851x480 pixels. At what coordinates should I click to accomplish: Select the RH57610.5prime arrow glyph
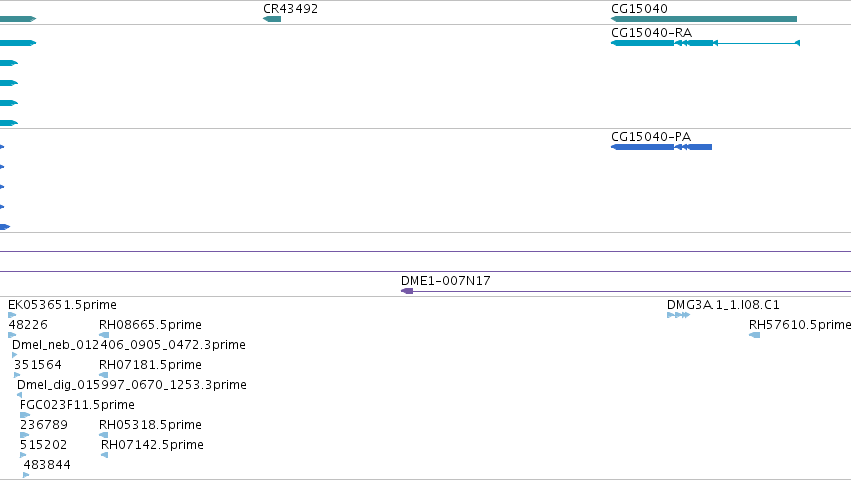pos(754,335)
